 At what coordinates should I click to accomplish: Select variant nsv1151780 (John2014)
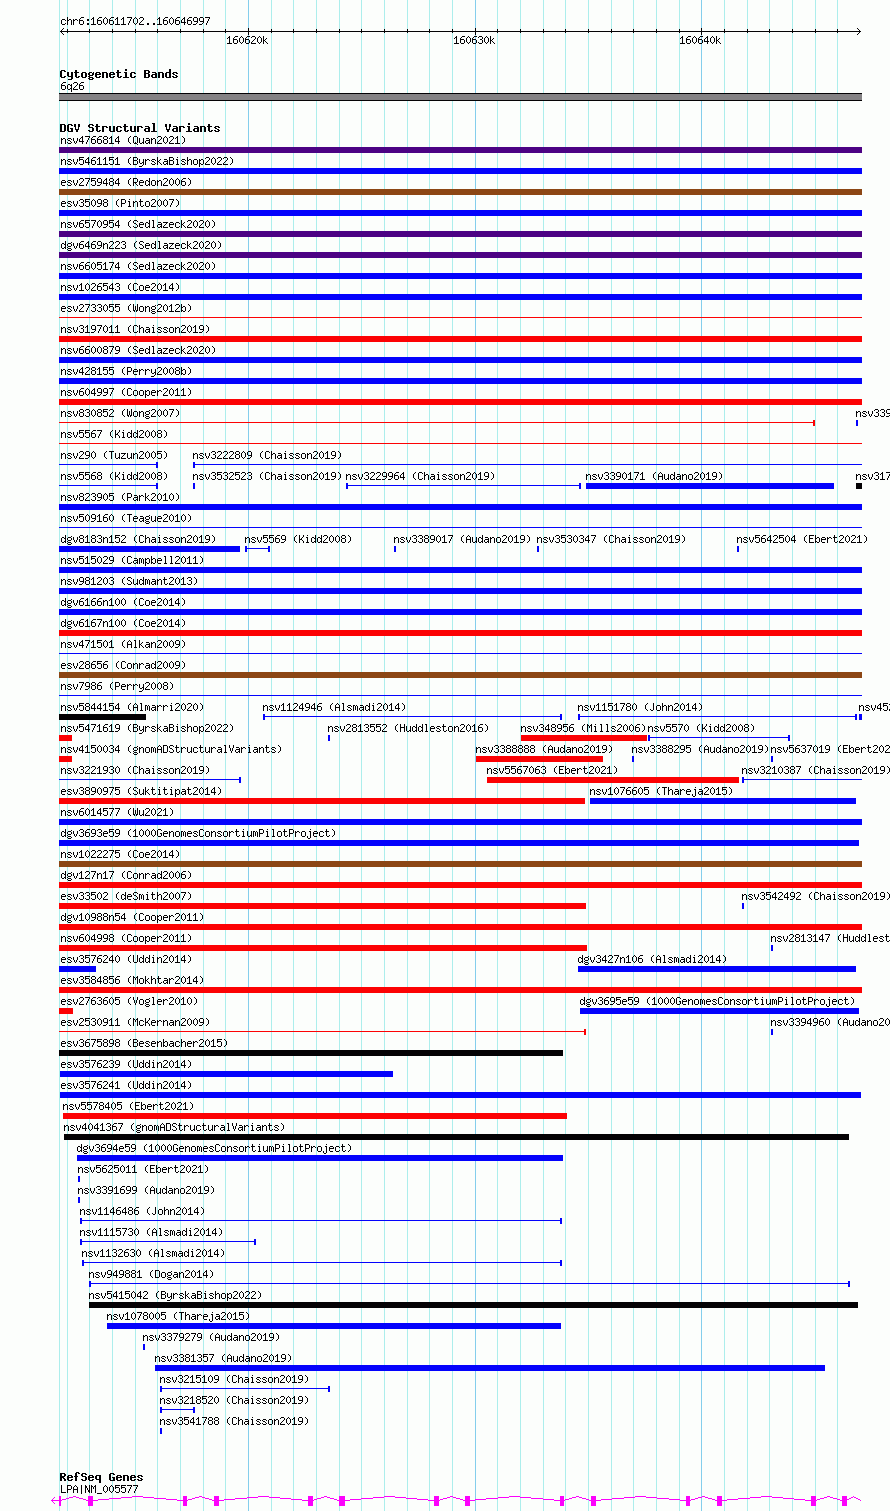point(640,707)
